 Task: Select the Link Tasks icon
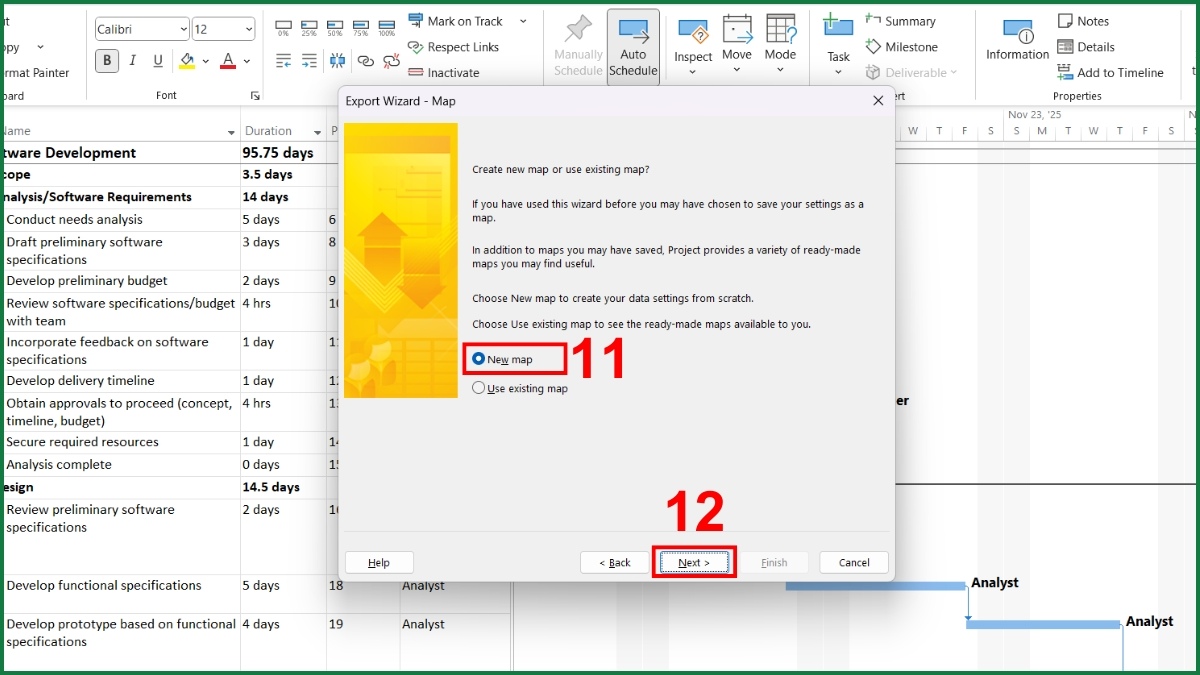click(x=366, y=60)
